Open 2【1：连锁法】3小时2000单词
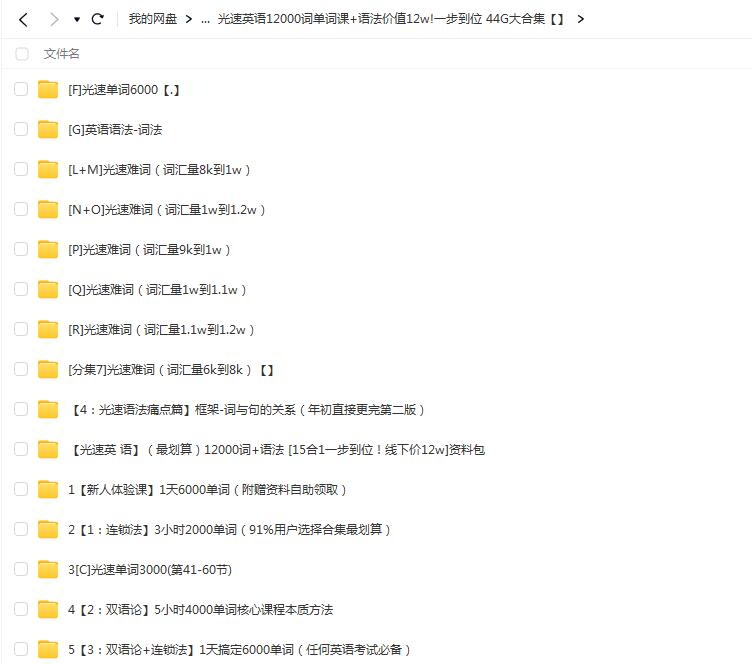The width and height of the screenshot is (752, 664). pos(230,529)
